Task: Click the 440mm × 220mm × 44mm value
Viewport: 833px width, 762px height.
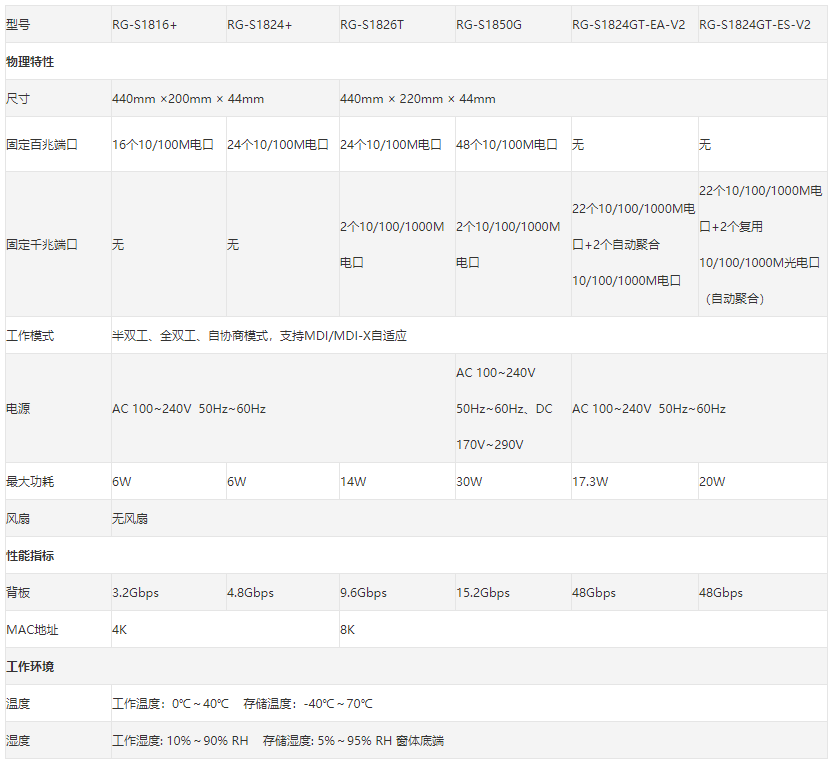Action: tap(418, 99)
